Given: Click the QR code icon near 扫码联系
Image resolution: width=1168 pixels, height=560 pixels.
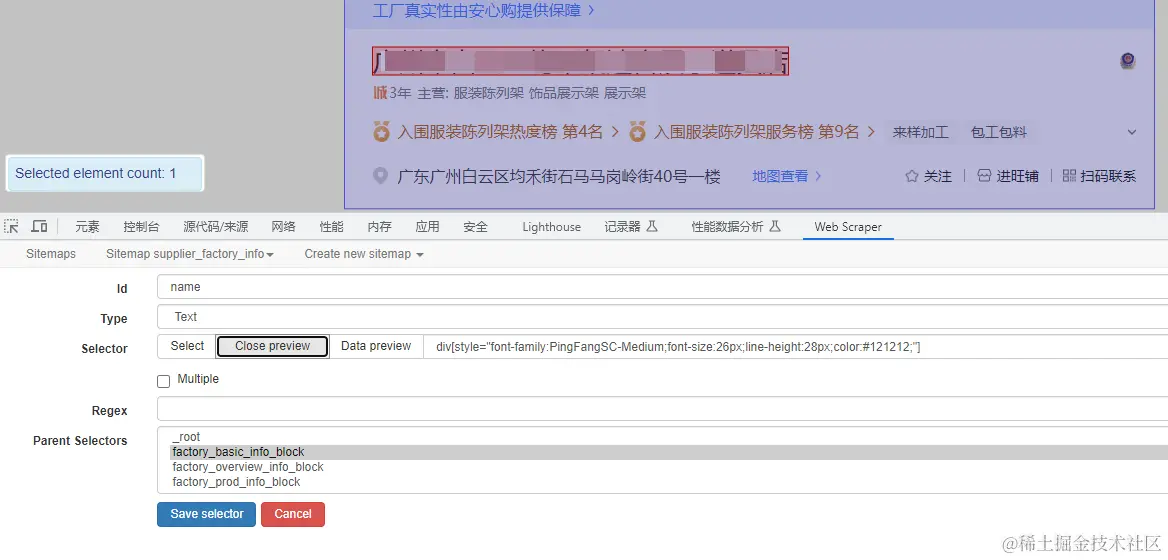Looking at the screenshot, I should coord(1070,176).
